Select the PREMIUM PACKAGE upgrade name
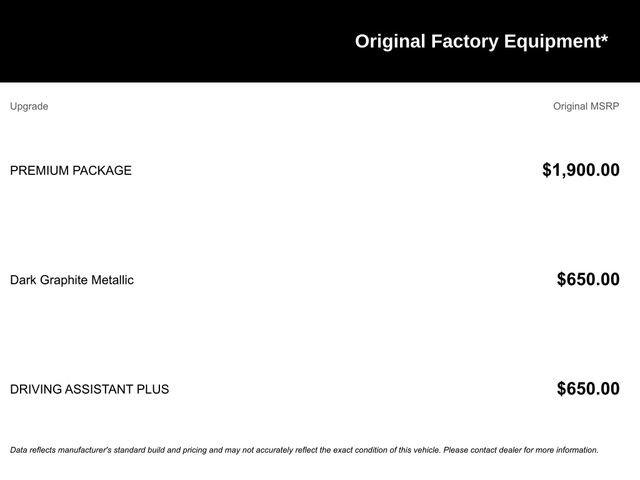640x480 pixels. pos(71,170)
